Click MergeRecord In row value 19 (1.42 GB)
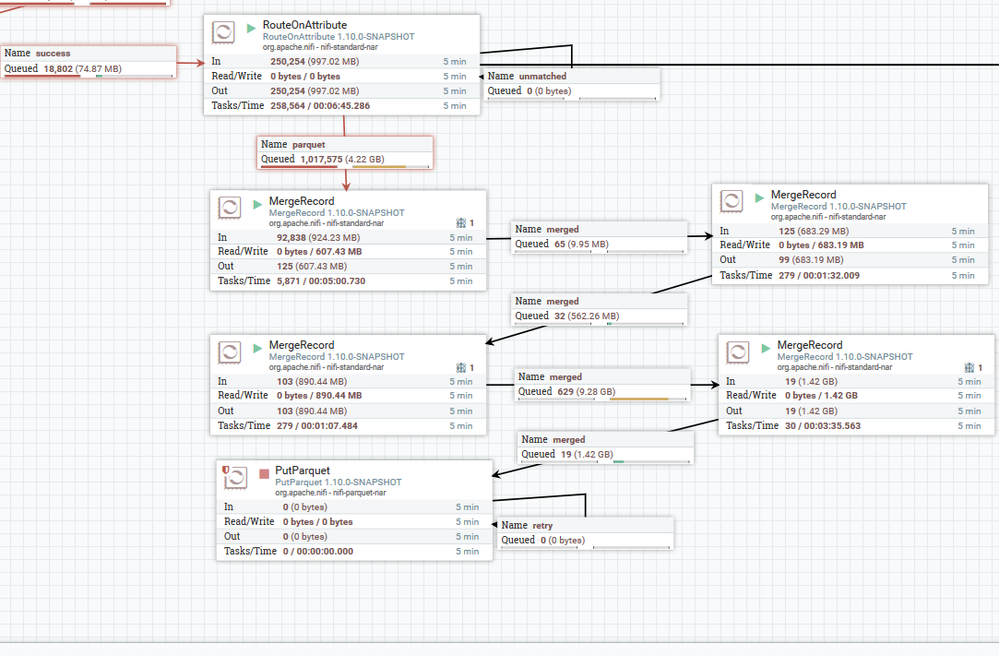 point(811,381)
